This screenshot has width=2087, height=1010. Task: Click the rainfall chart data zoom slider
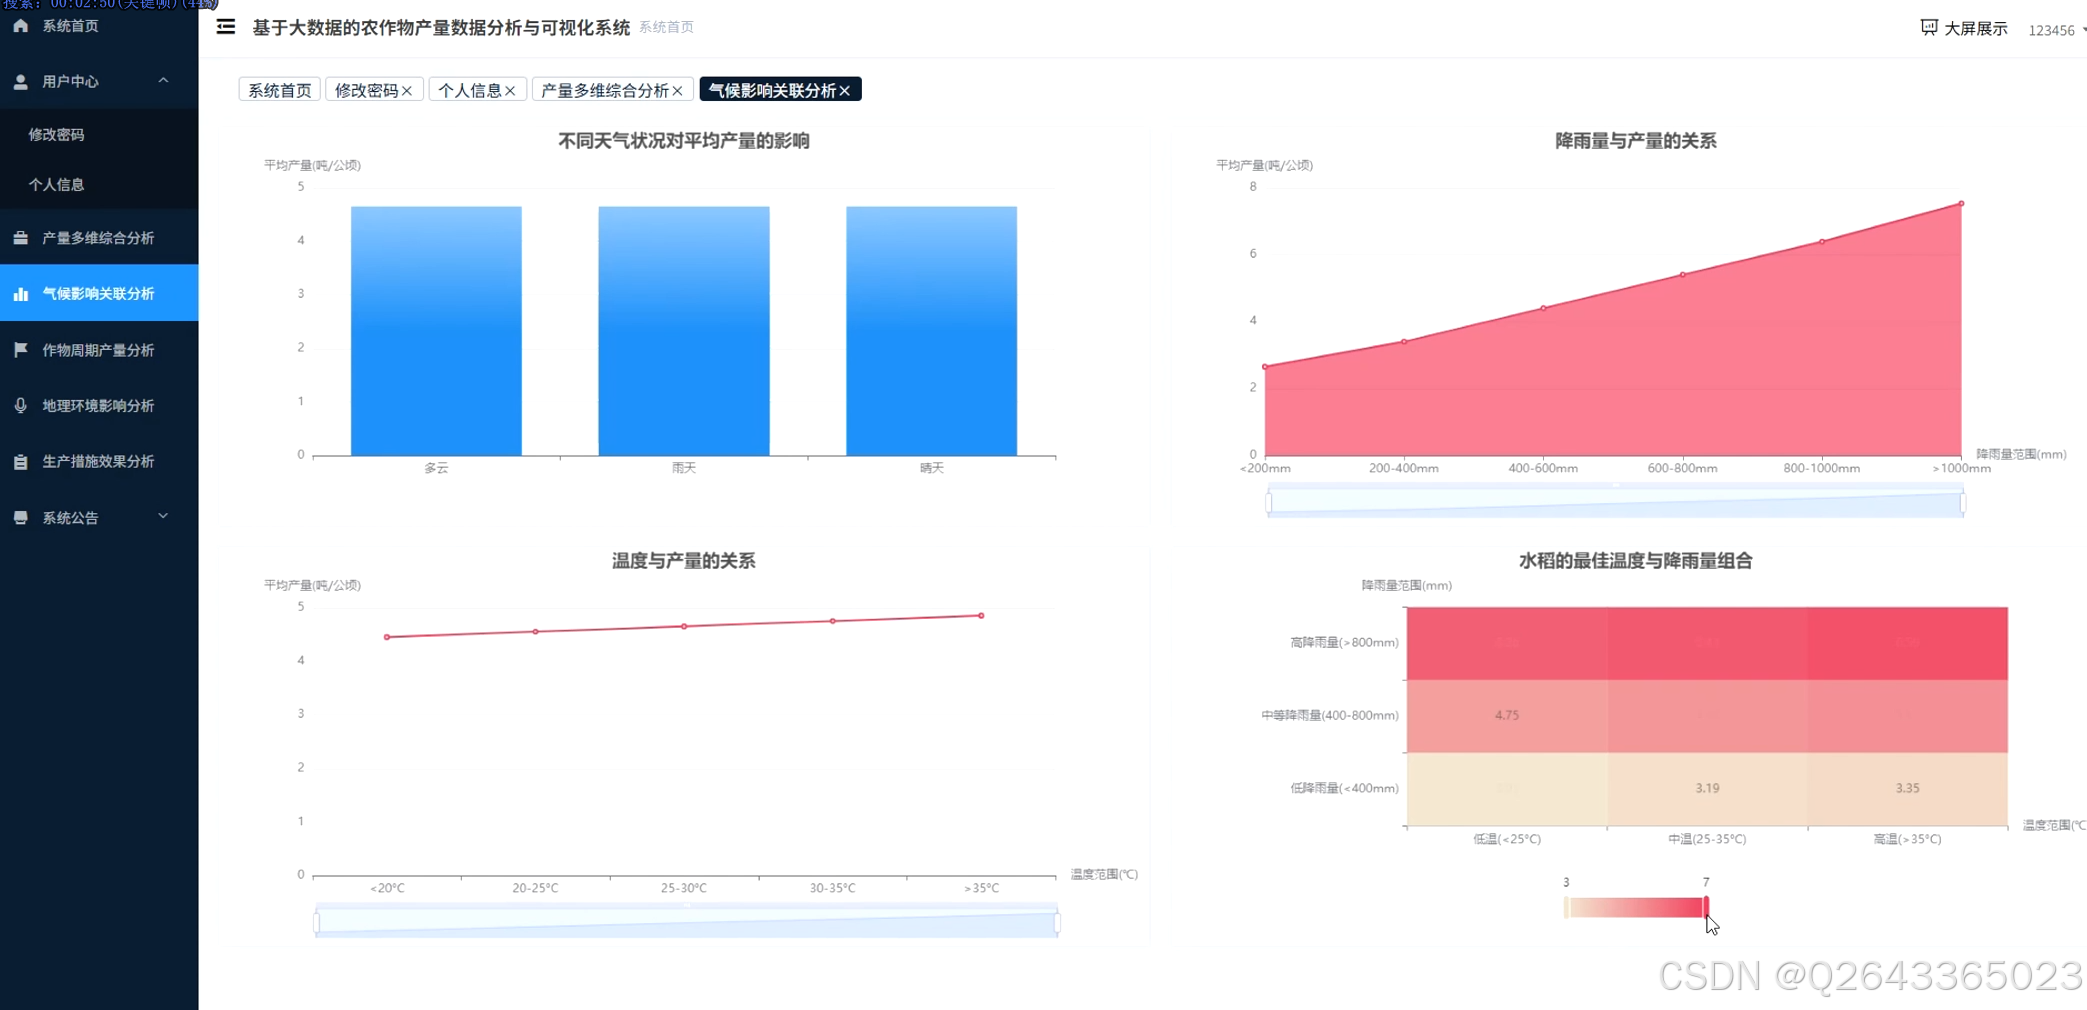[1615, 502]
